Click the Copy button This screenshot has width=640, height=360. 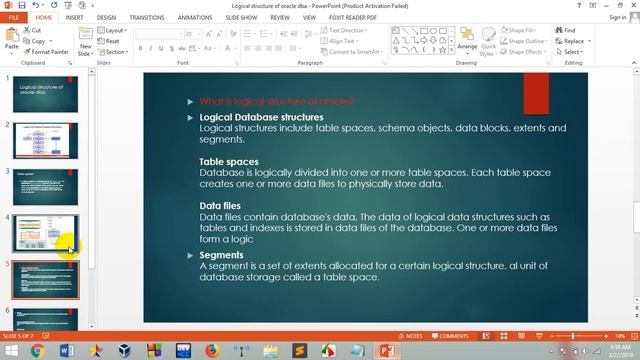coord(34,41)
